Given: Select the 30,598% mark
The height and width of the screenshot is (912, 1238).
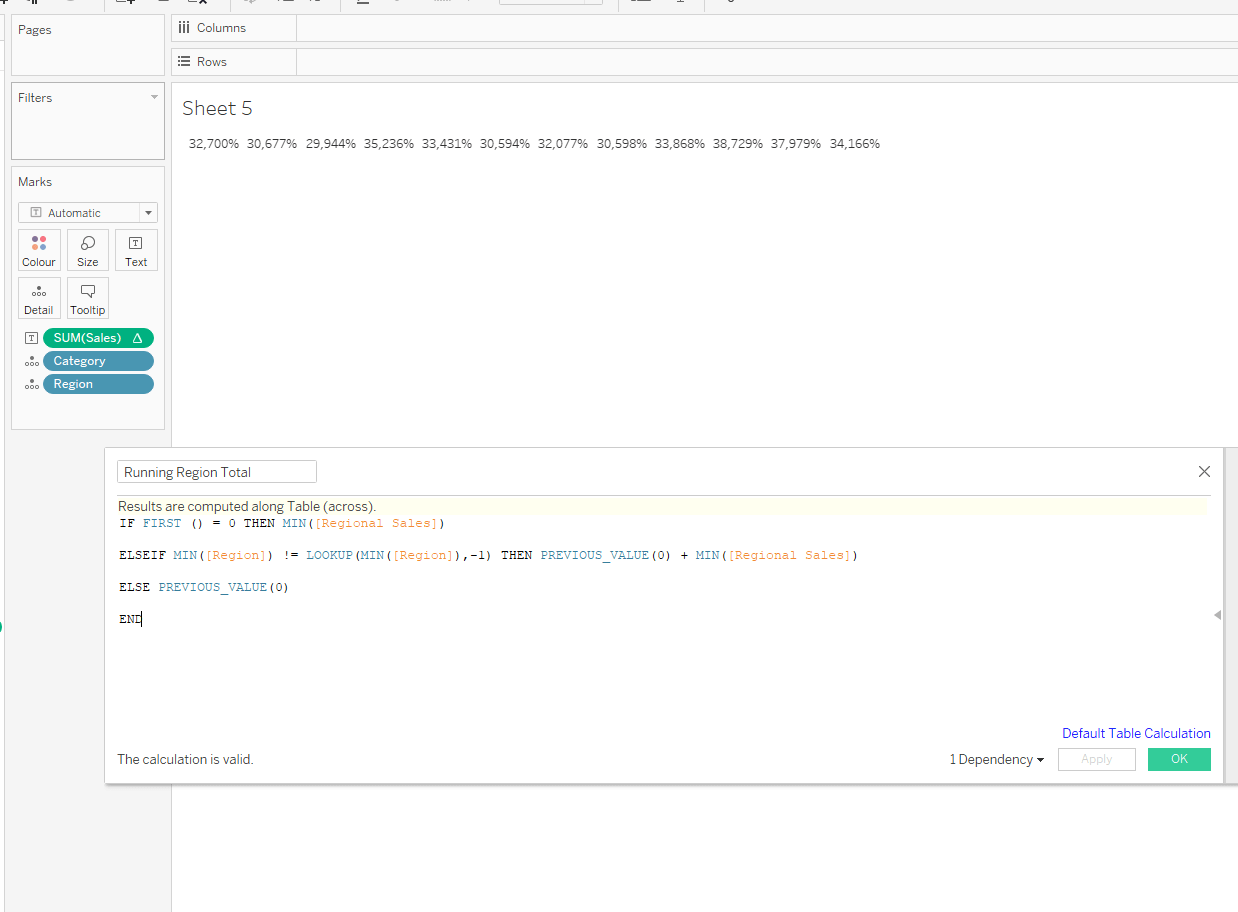Looking at the screenshot, I should point(622,144).
